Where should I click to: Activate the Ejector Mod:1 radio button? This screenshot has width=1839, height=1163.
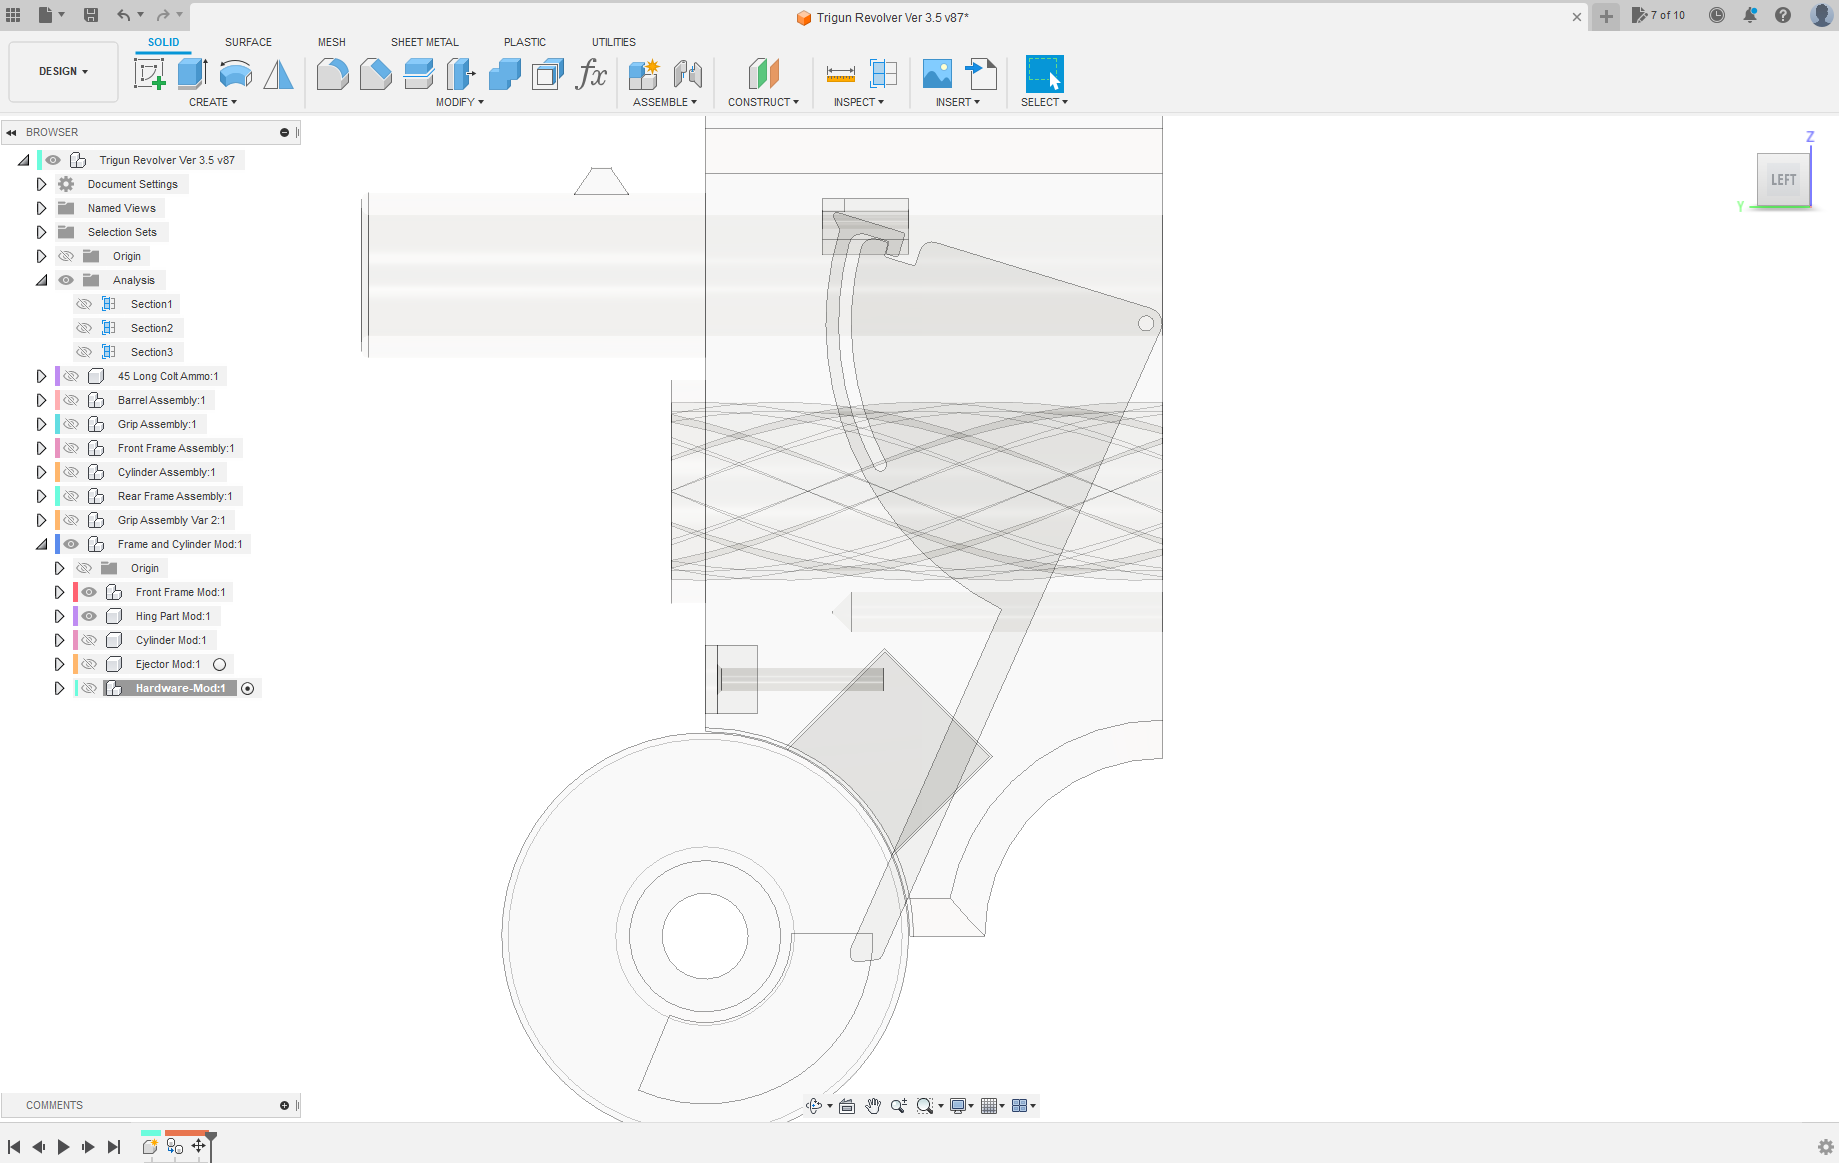[219, 664]
